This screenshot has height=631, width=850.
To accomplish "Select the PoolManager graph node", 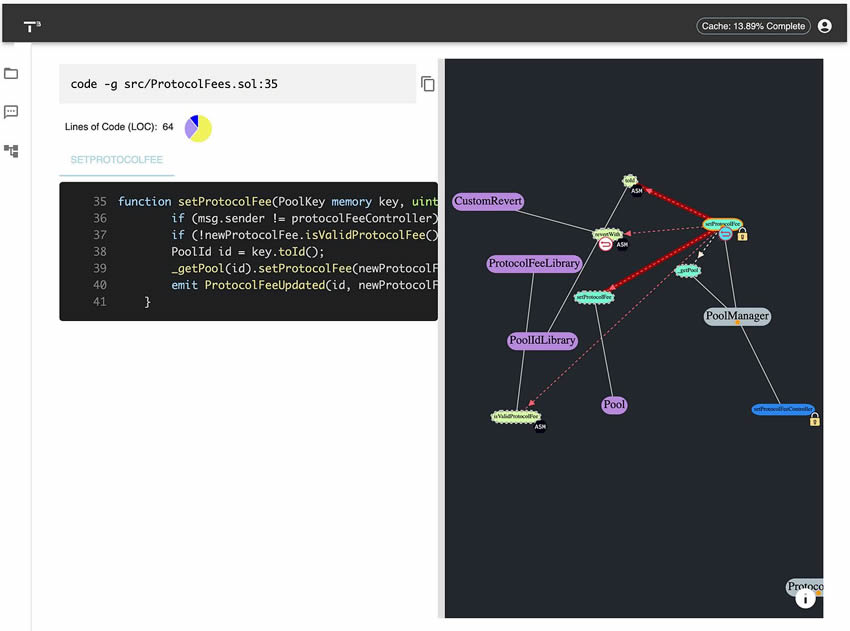I will pyautogui.click(x=737, y=316).
